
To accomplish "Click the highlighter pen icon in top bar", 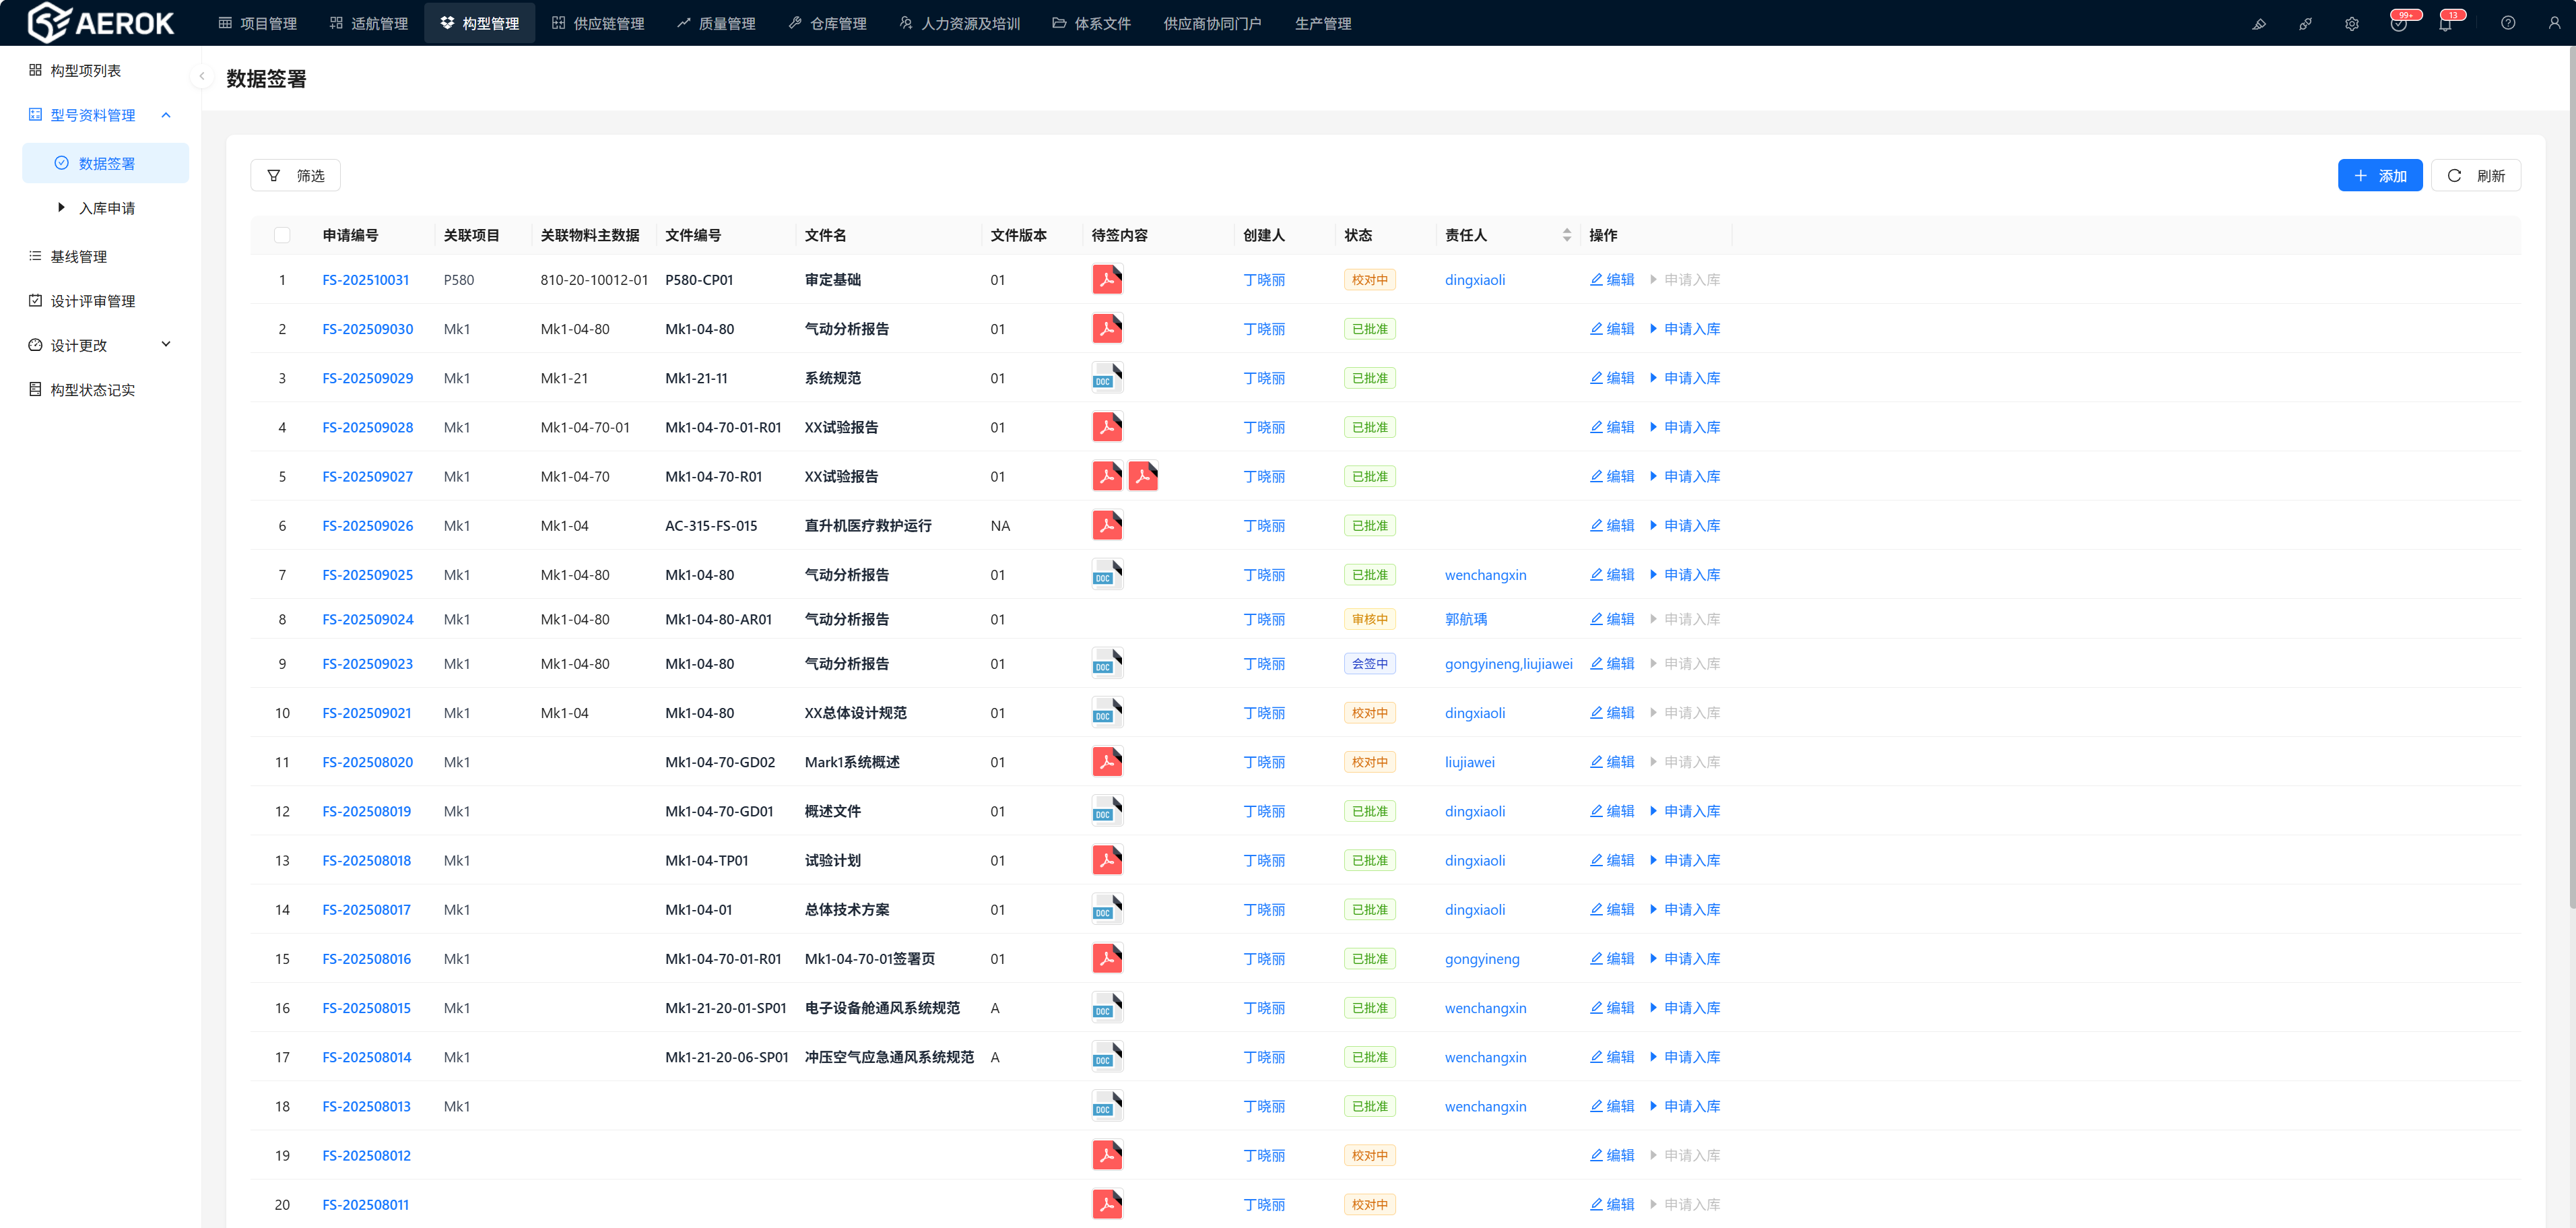I will pyautogui.click(x=2258, y=24).
